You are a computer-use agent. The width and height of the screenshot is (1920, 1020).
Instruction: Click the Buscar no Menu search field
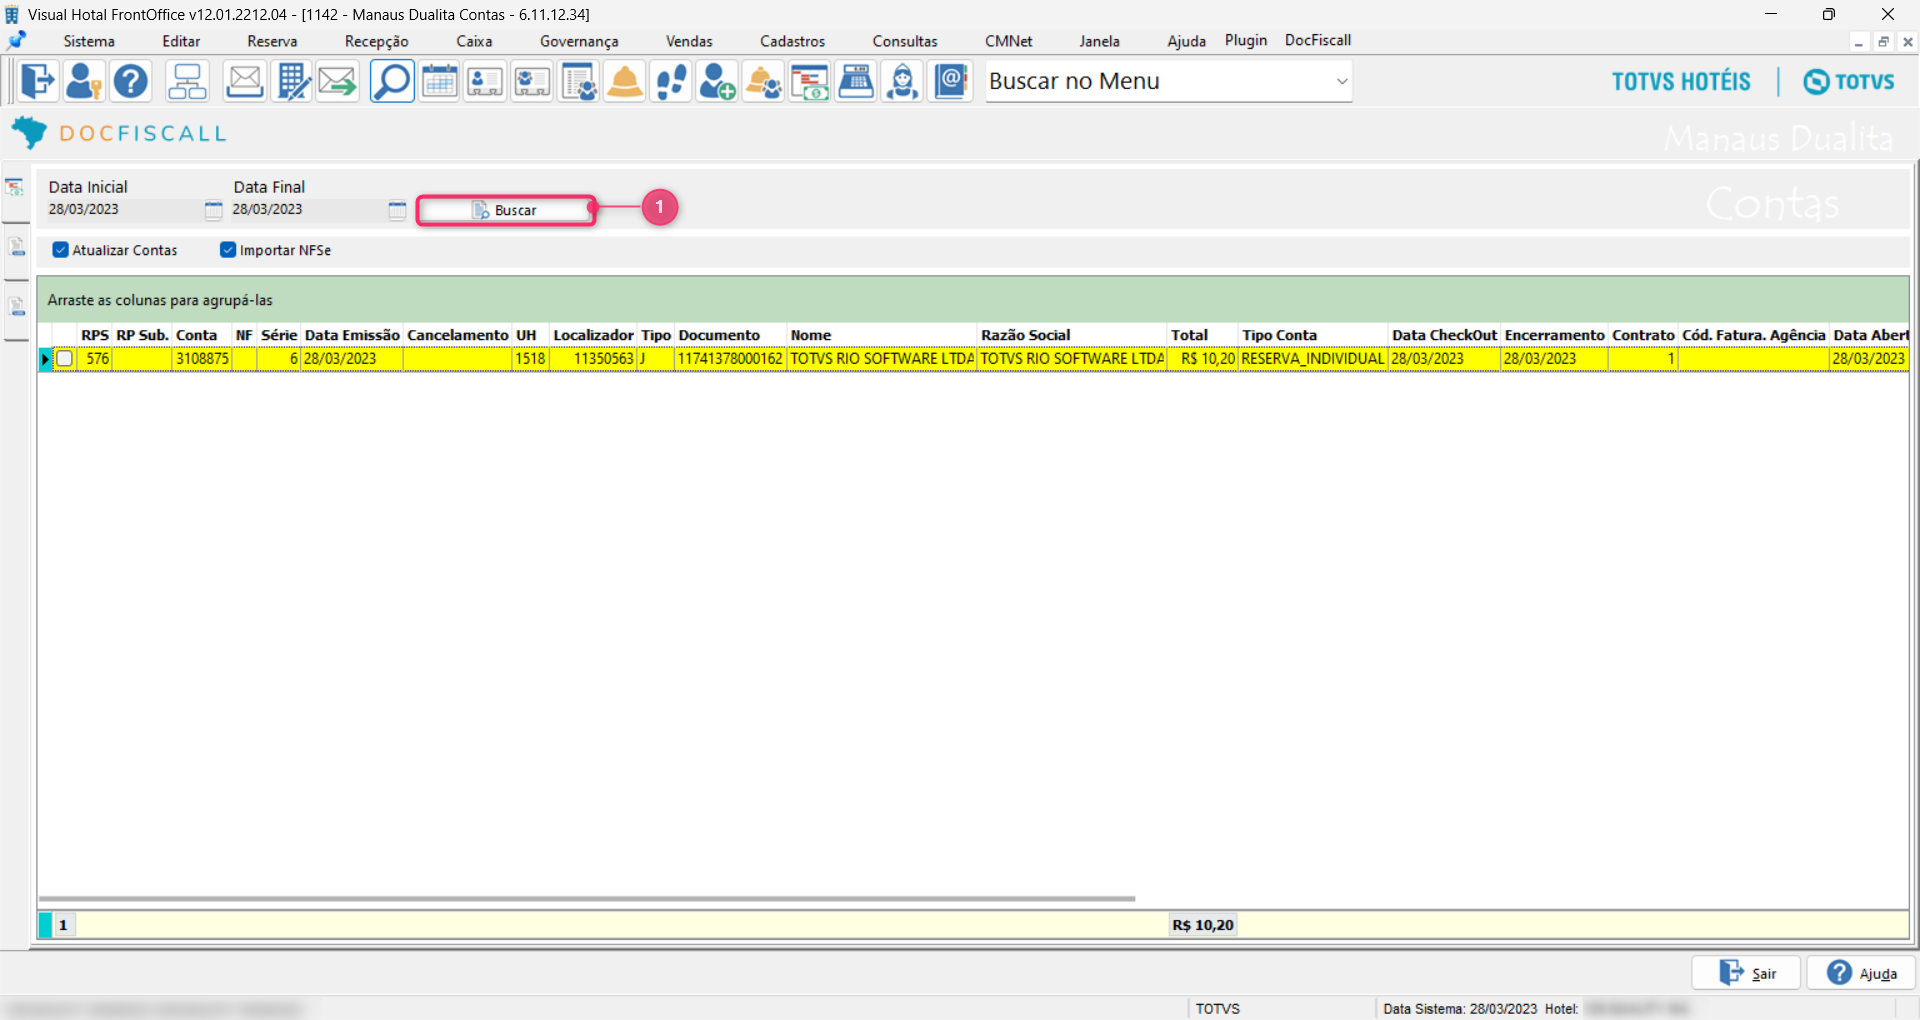point(1158,81)
